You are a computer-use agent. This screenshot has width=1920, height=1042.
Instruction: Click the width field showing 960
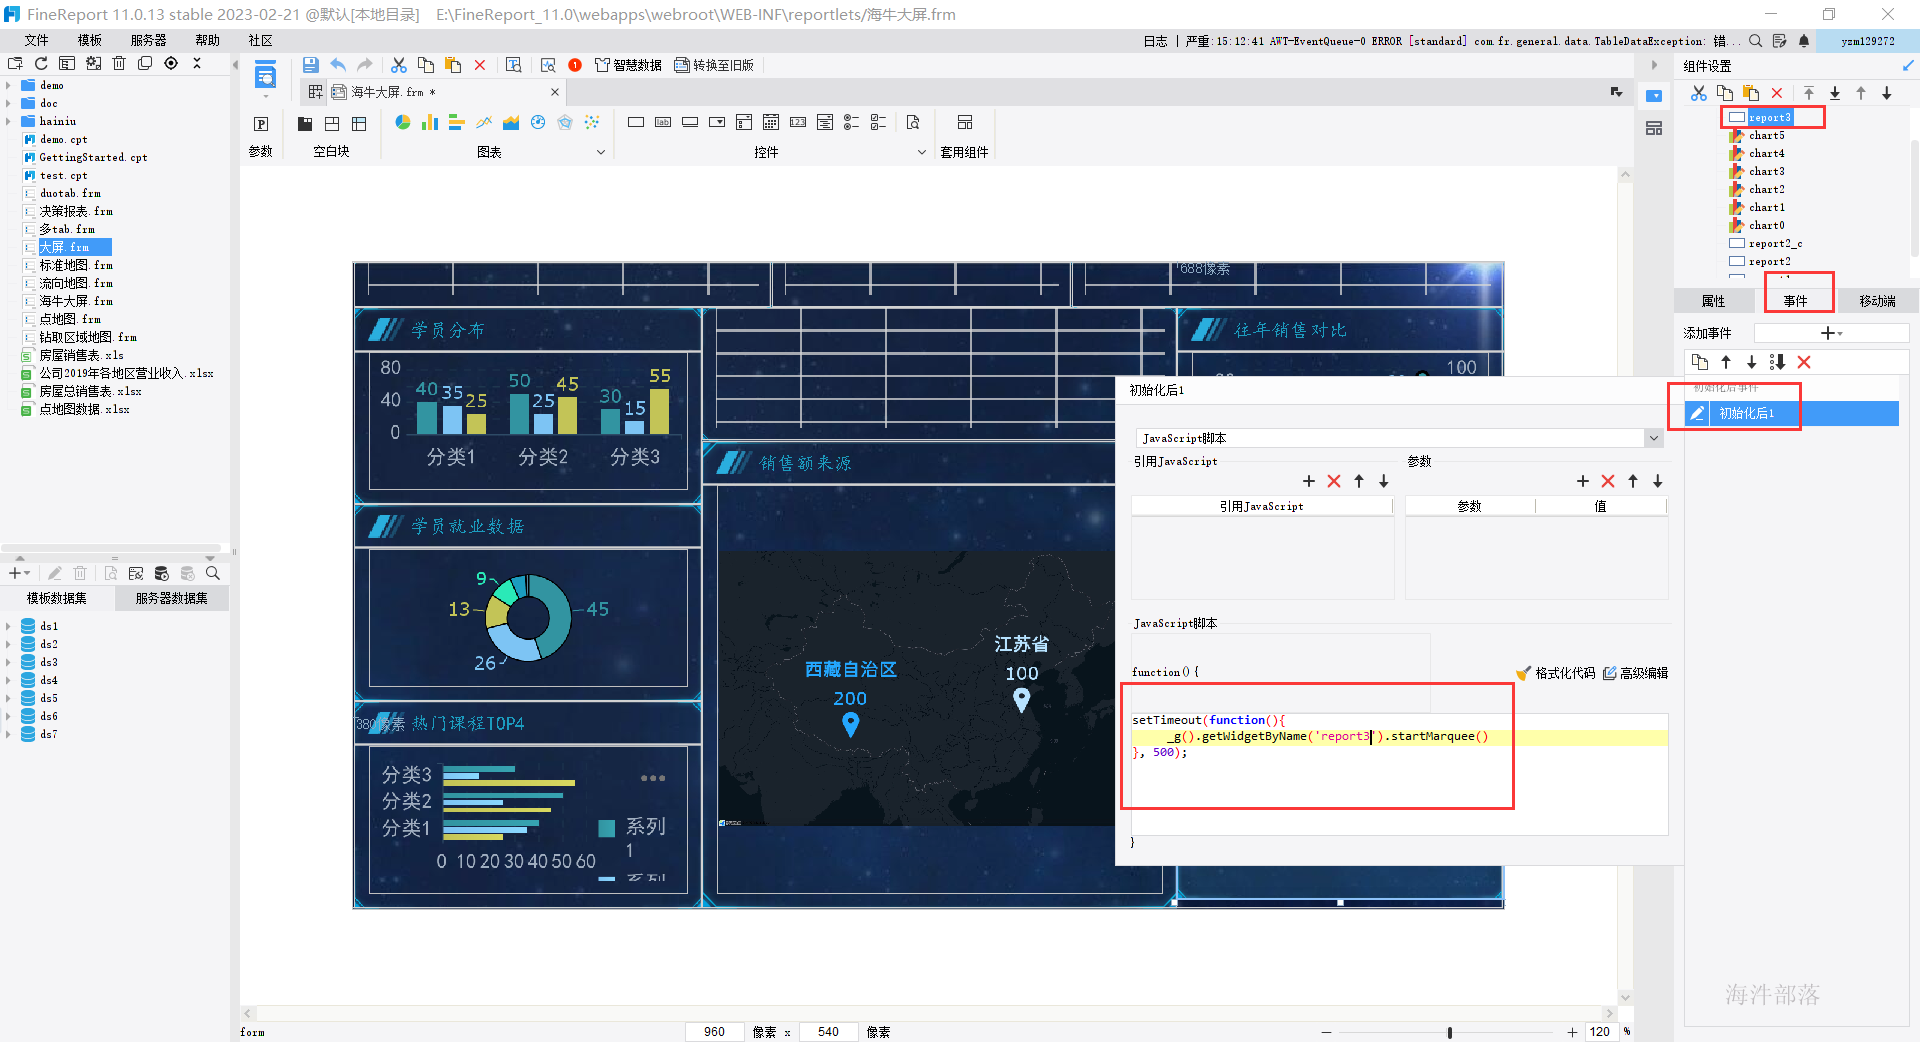714,1032
